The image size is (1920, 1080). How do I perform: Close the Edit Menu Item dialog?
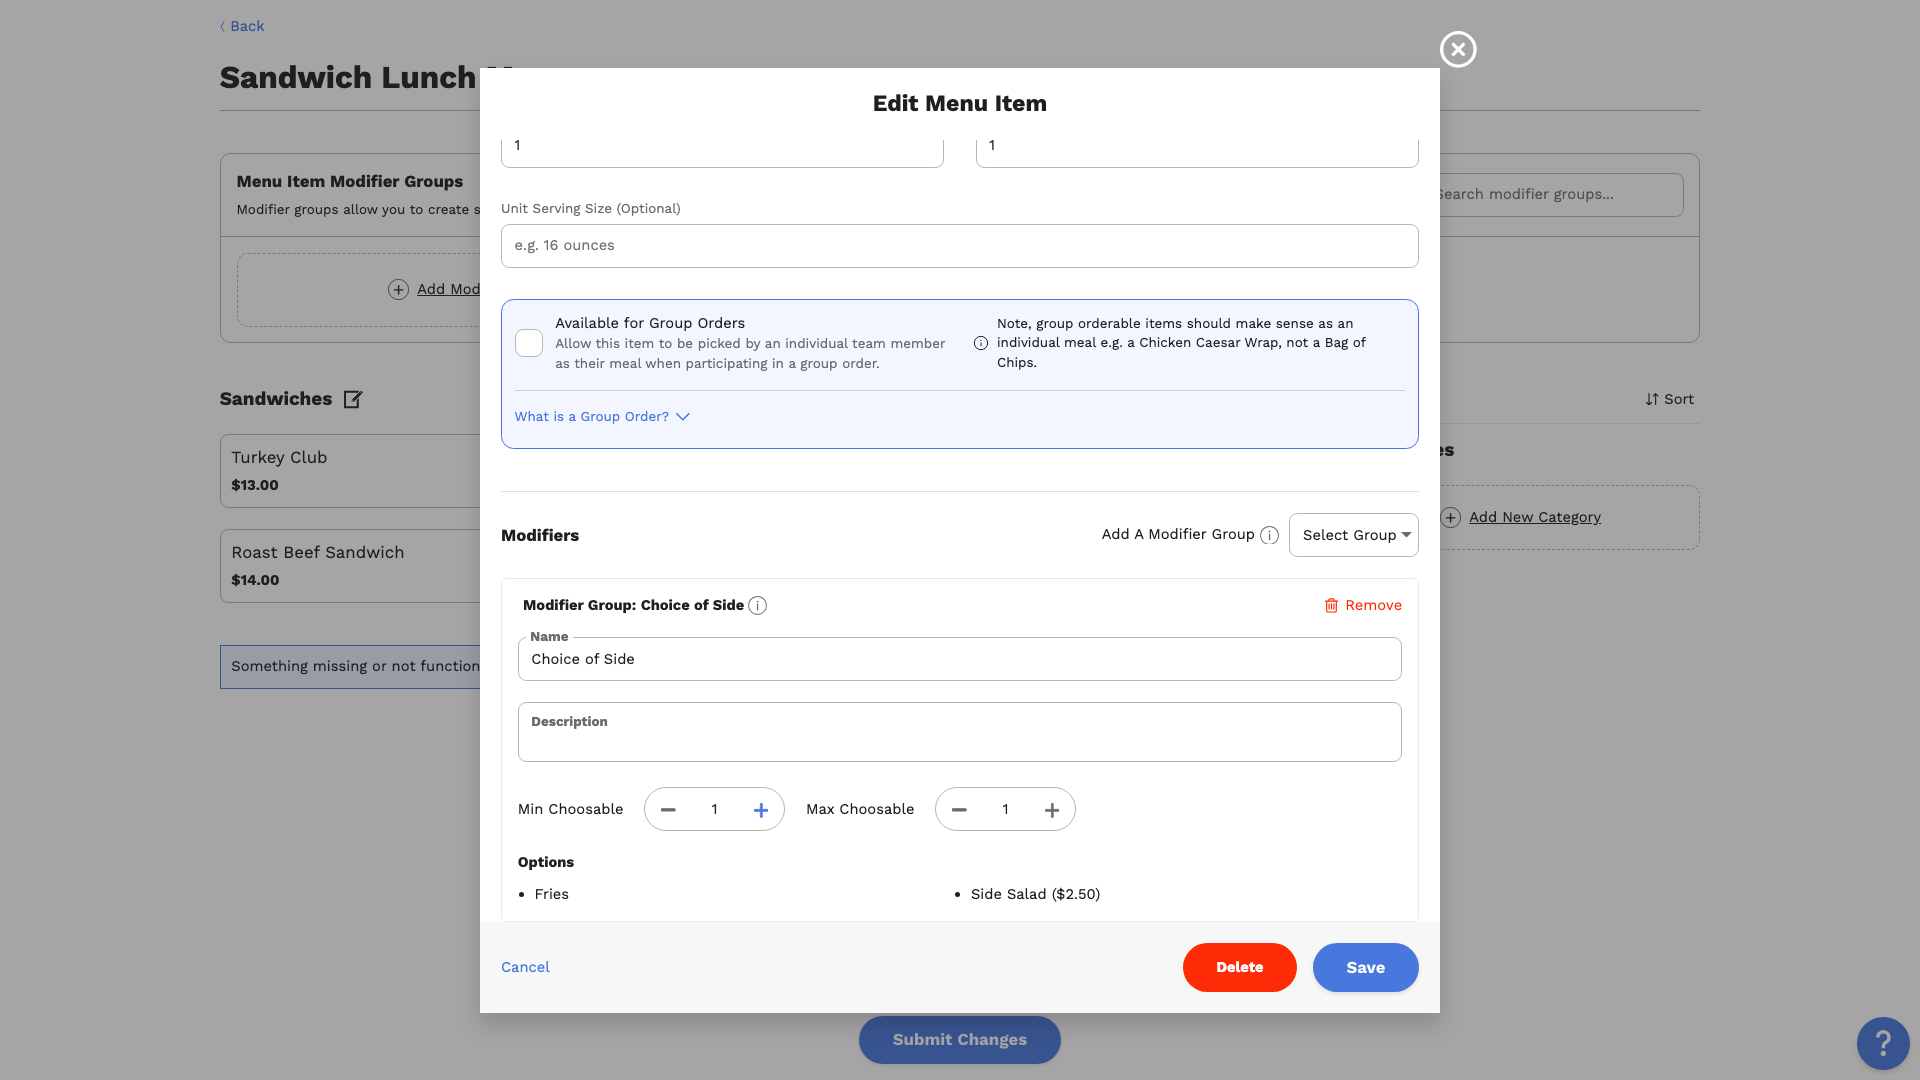point(1458,49)
